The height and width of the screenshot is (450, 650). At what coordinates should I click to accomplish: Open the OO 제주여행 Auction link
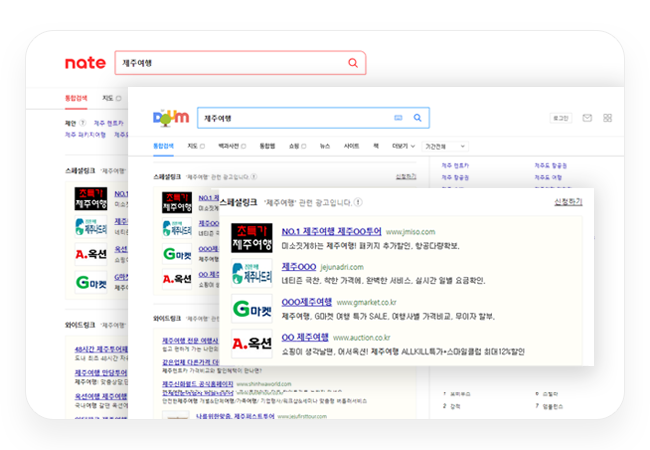(x=305, y=337)
